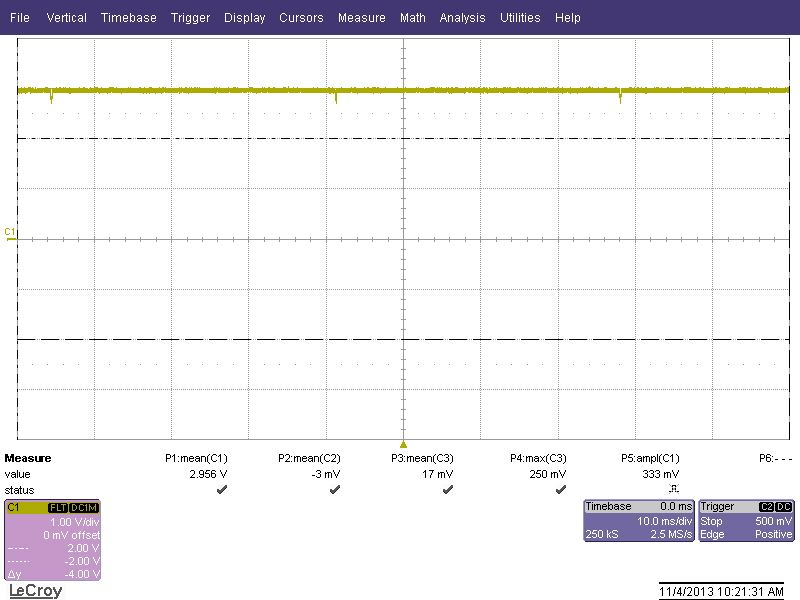Select the P5:ampl(C1) measurement header
The width and height of the screenshot is (800, 600).
coord(650,458)
